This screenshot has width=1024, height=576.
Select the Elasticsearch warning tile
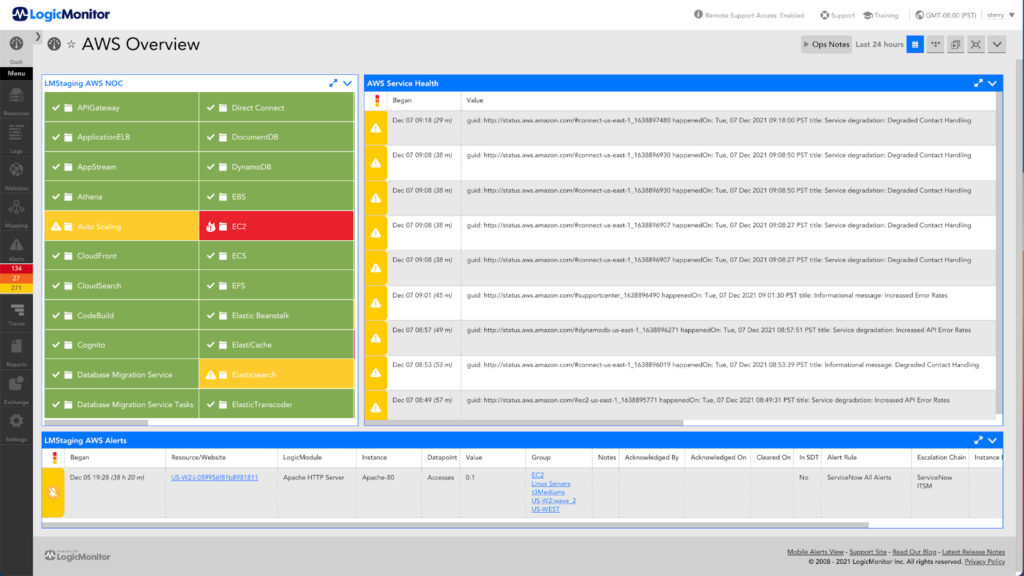point(276,375)
